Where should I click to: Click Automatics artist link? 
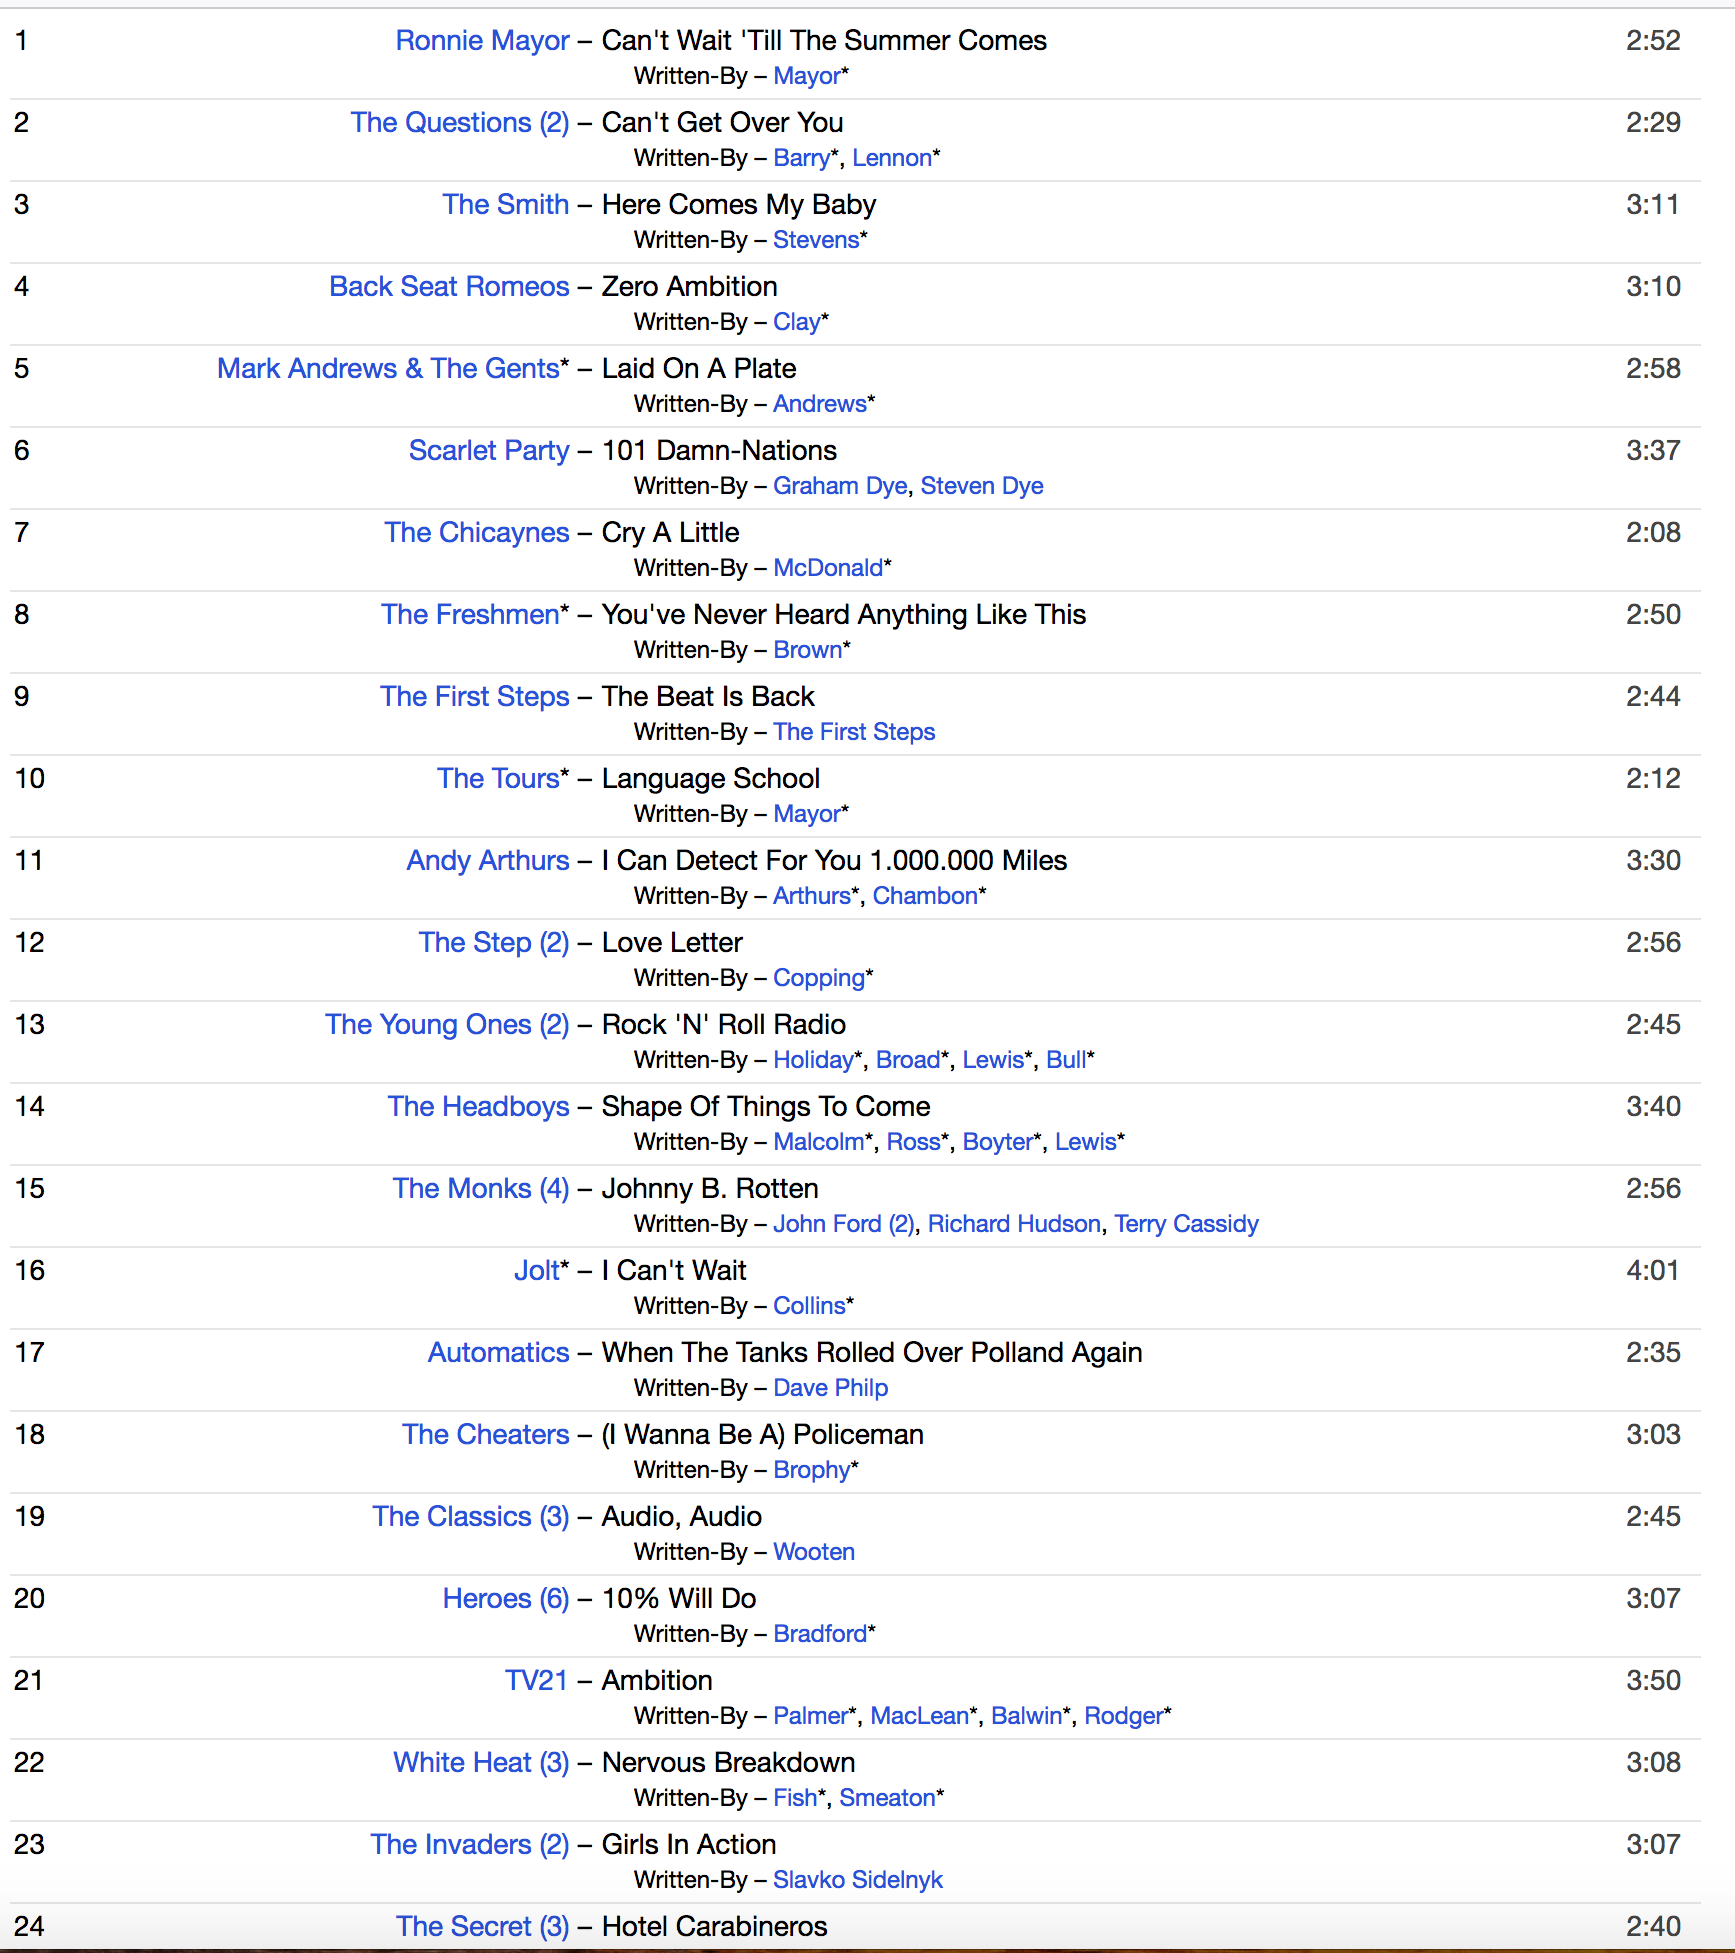(498, 1353)
